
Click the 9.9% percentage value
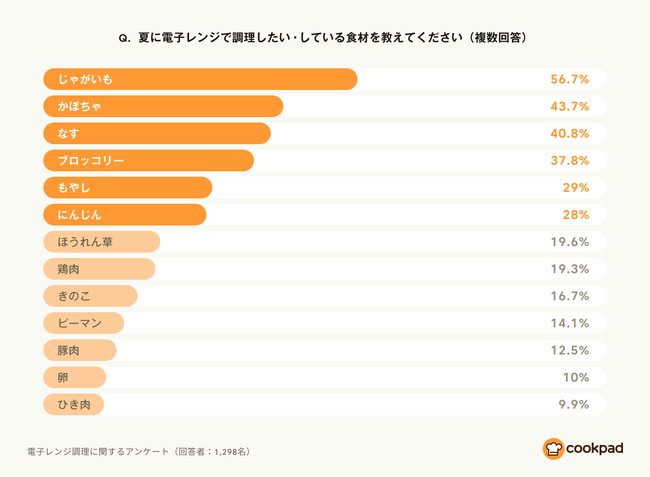(574, 404)
